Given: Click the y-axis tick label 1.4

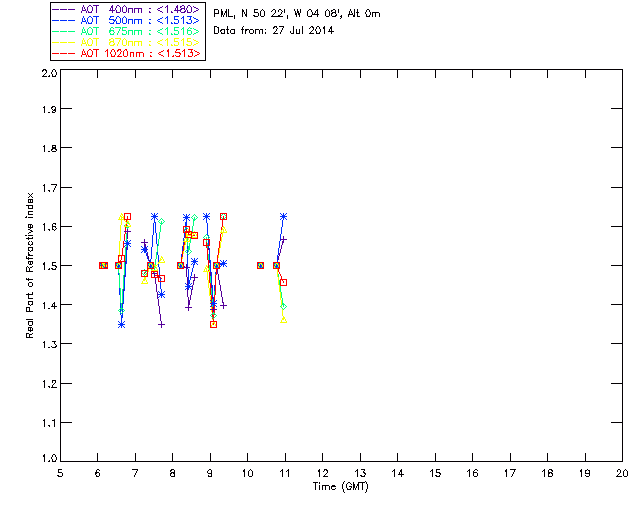Looking at the screenshot, I should point(49,305).
